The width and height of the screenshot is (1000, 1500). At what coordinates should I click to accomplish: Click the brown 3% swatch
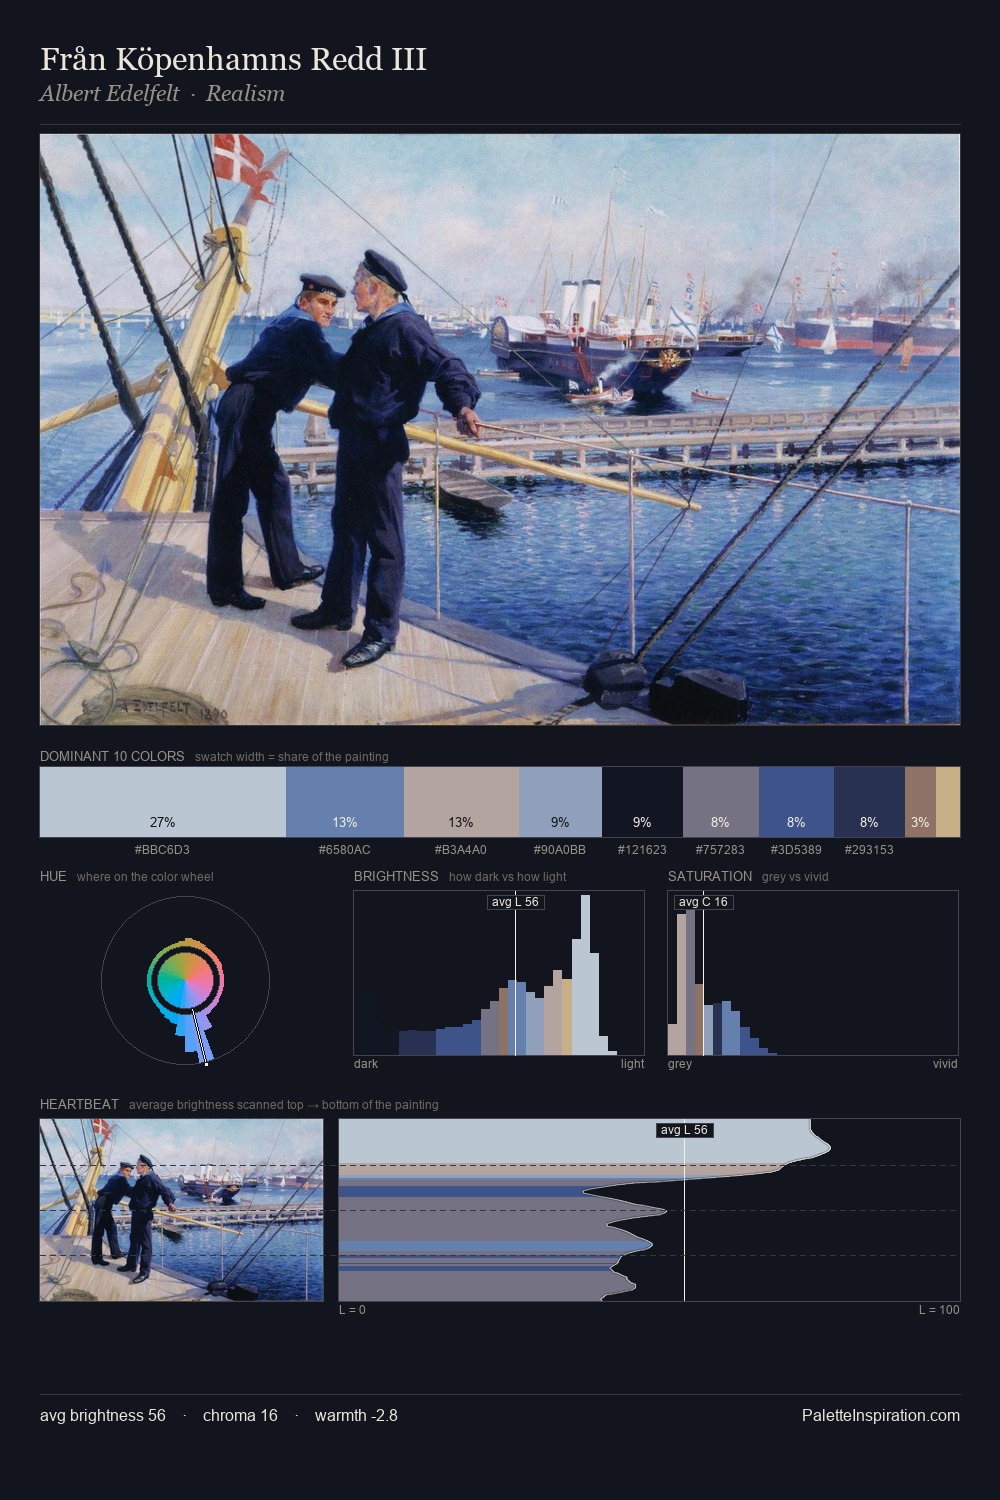920,802
